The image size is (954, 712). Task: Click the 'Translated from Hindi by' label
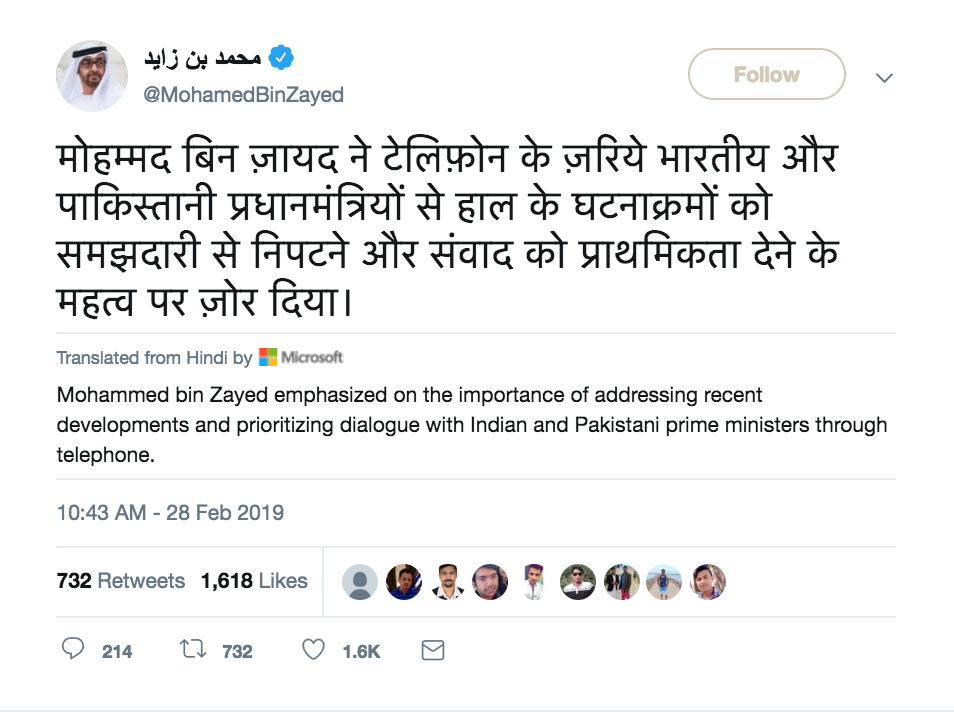(154, 357)
